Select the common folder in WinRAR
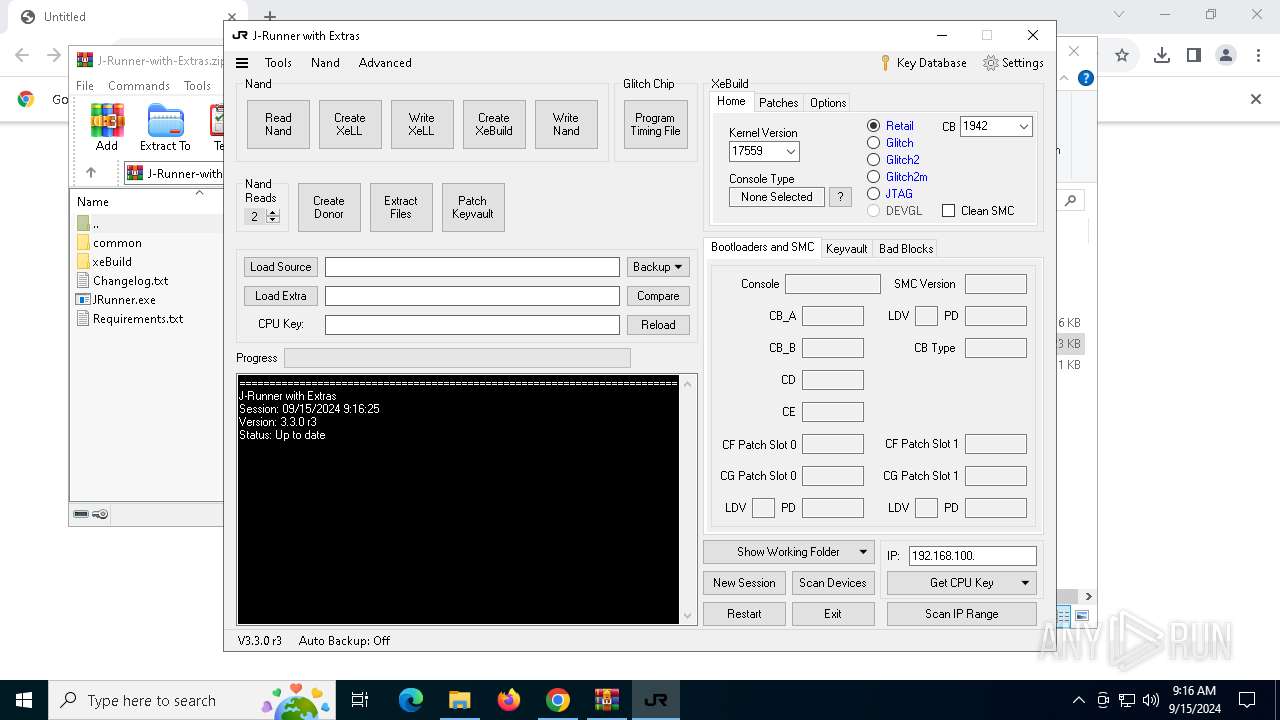The image size is (1280, 720). point(117,243)
